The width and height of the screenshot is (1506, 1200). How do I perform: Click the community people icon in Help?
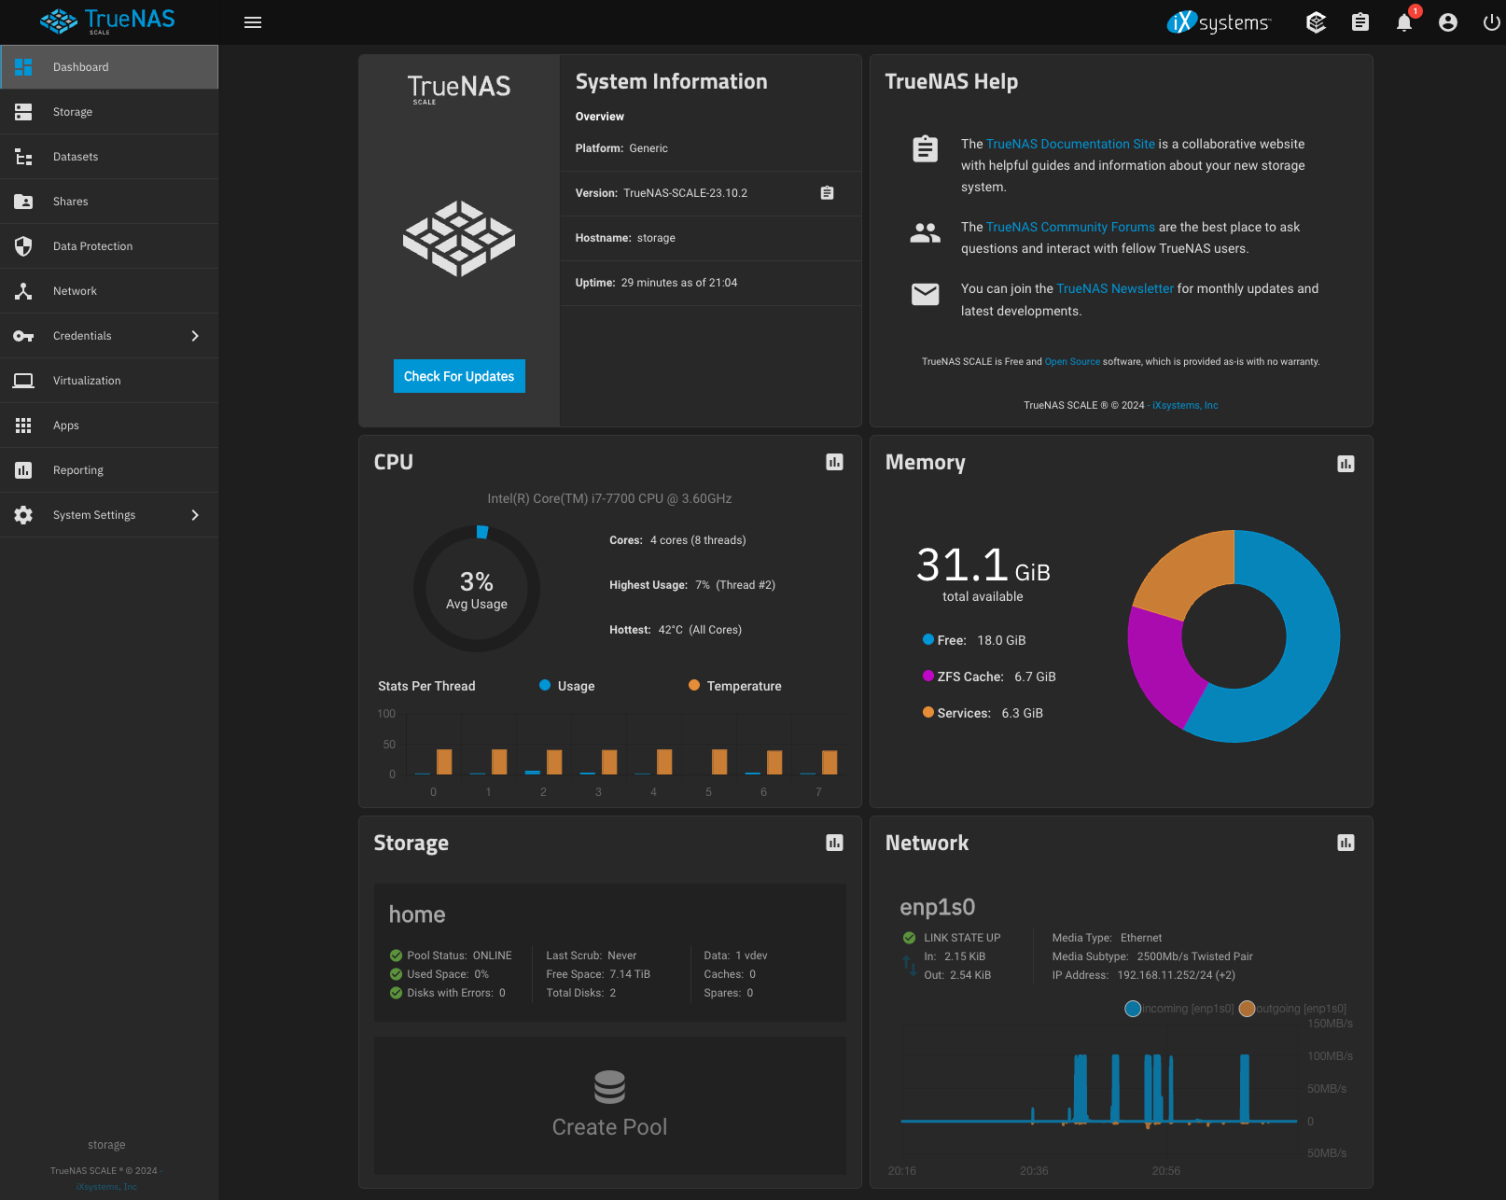point(925,233)
